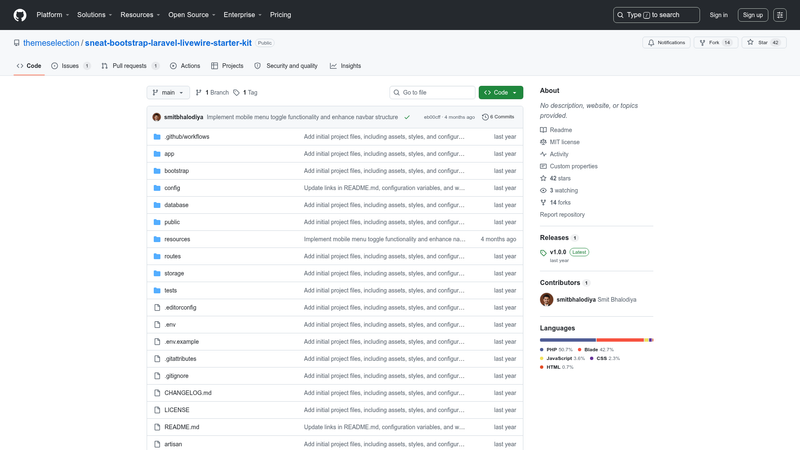The height and width of the screenshot is (450, 800).
Task: Open Custom properties in About
Action: click(x=569, y=166)
